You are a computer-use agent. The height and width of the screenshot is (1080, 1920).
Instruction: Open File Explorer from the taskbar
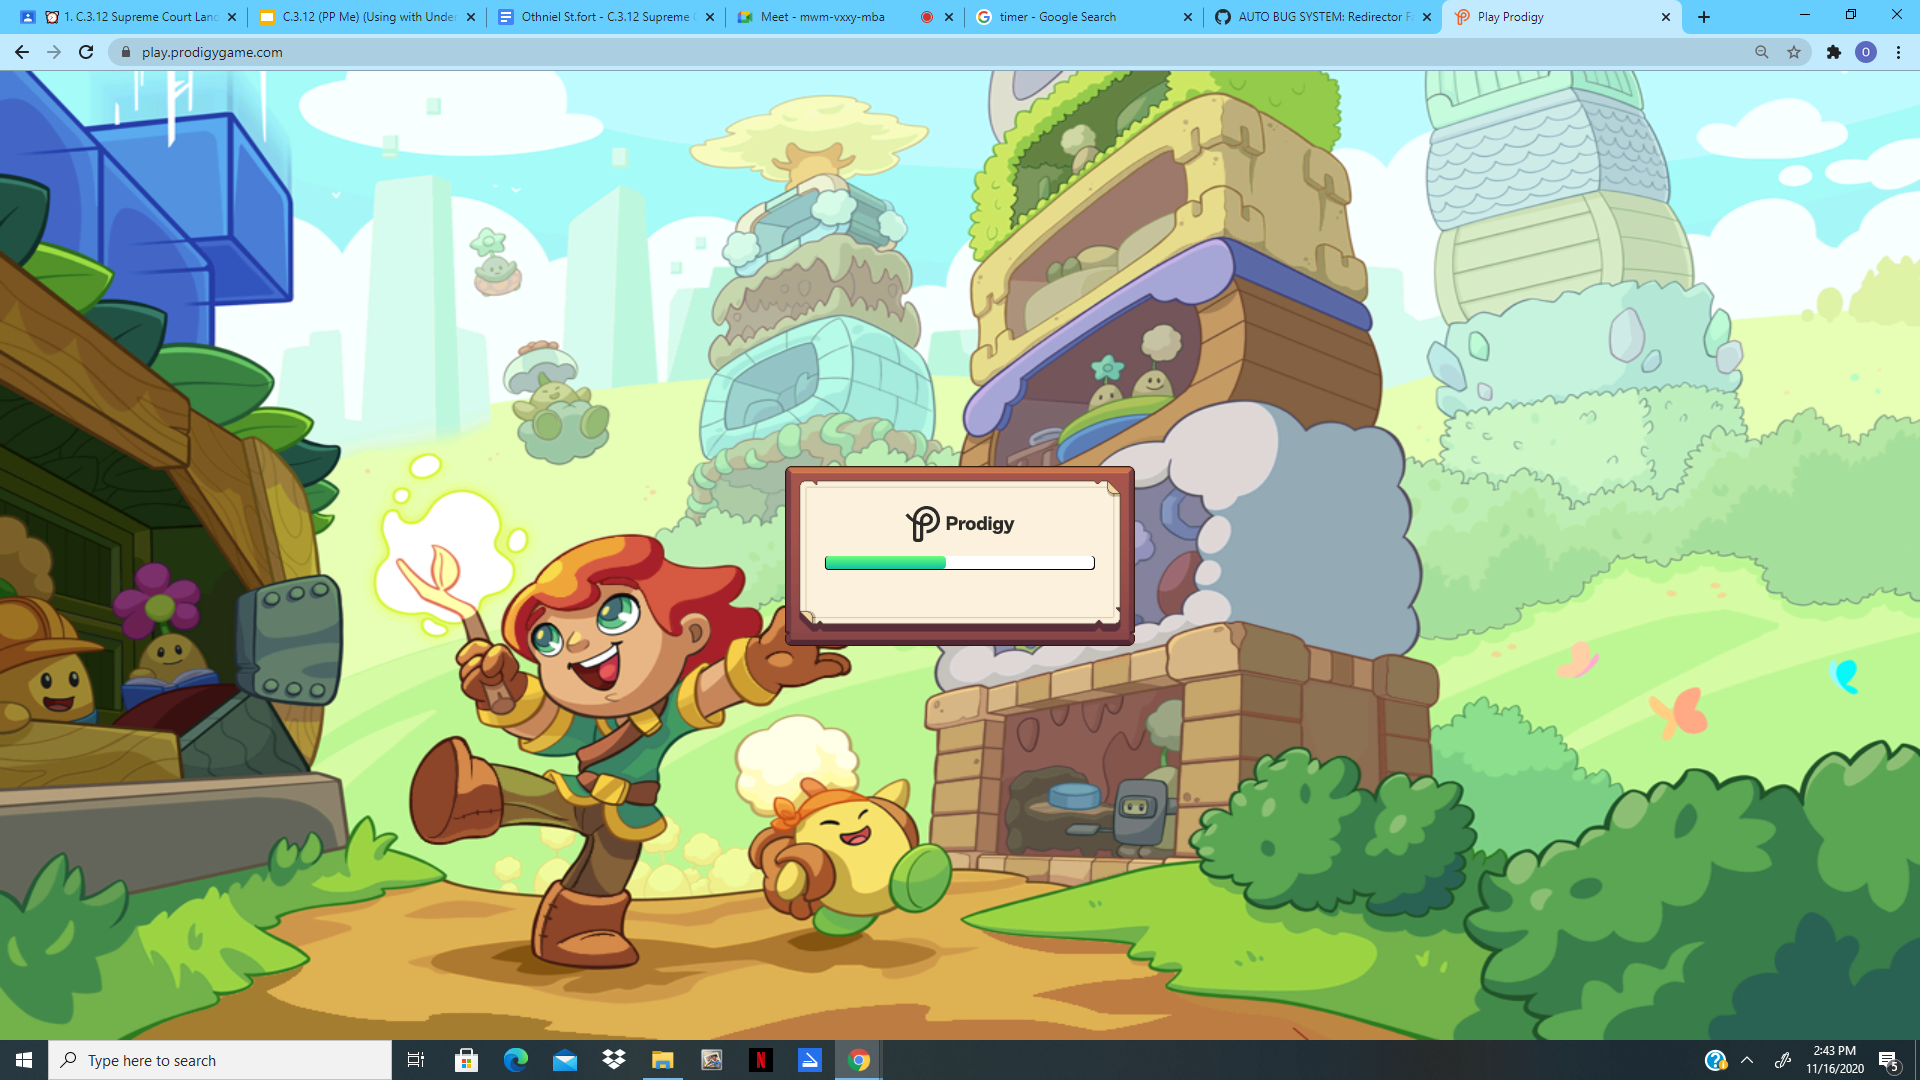662,1060
